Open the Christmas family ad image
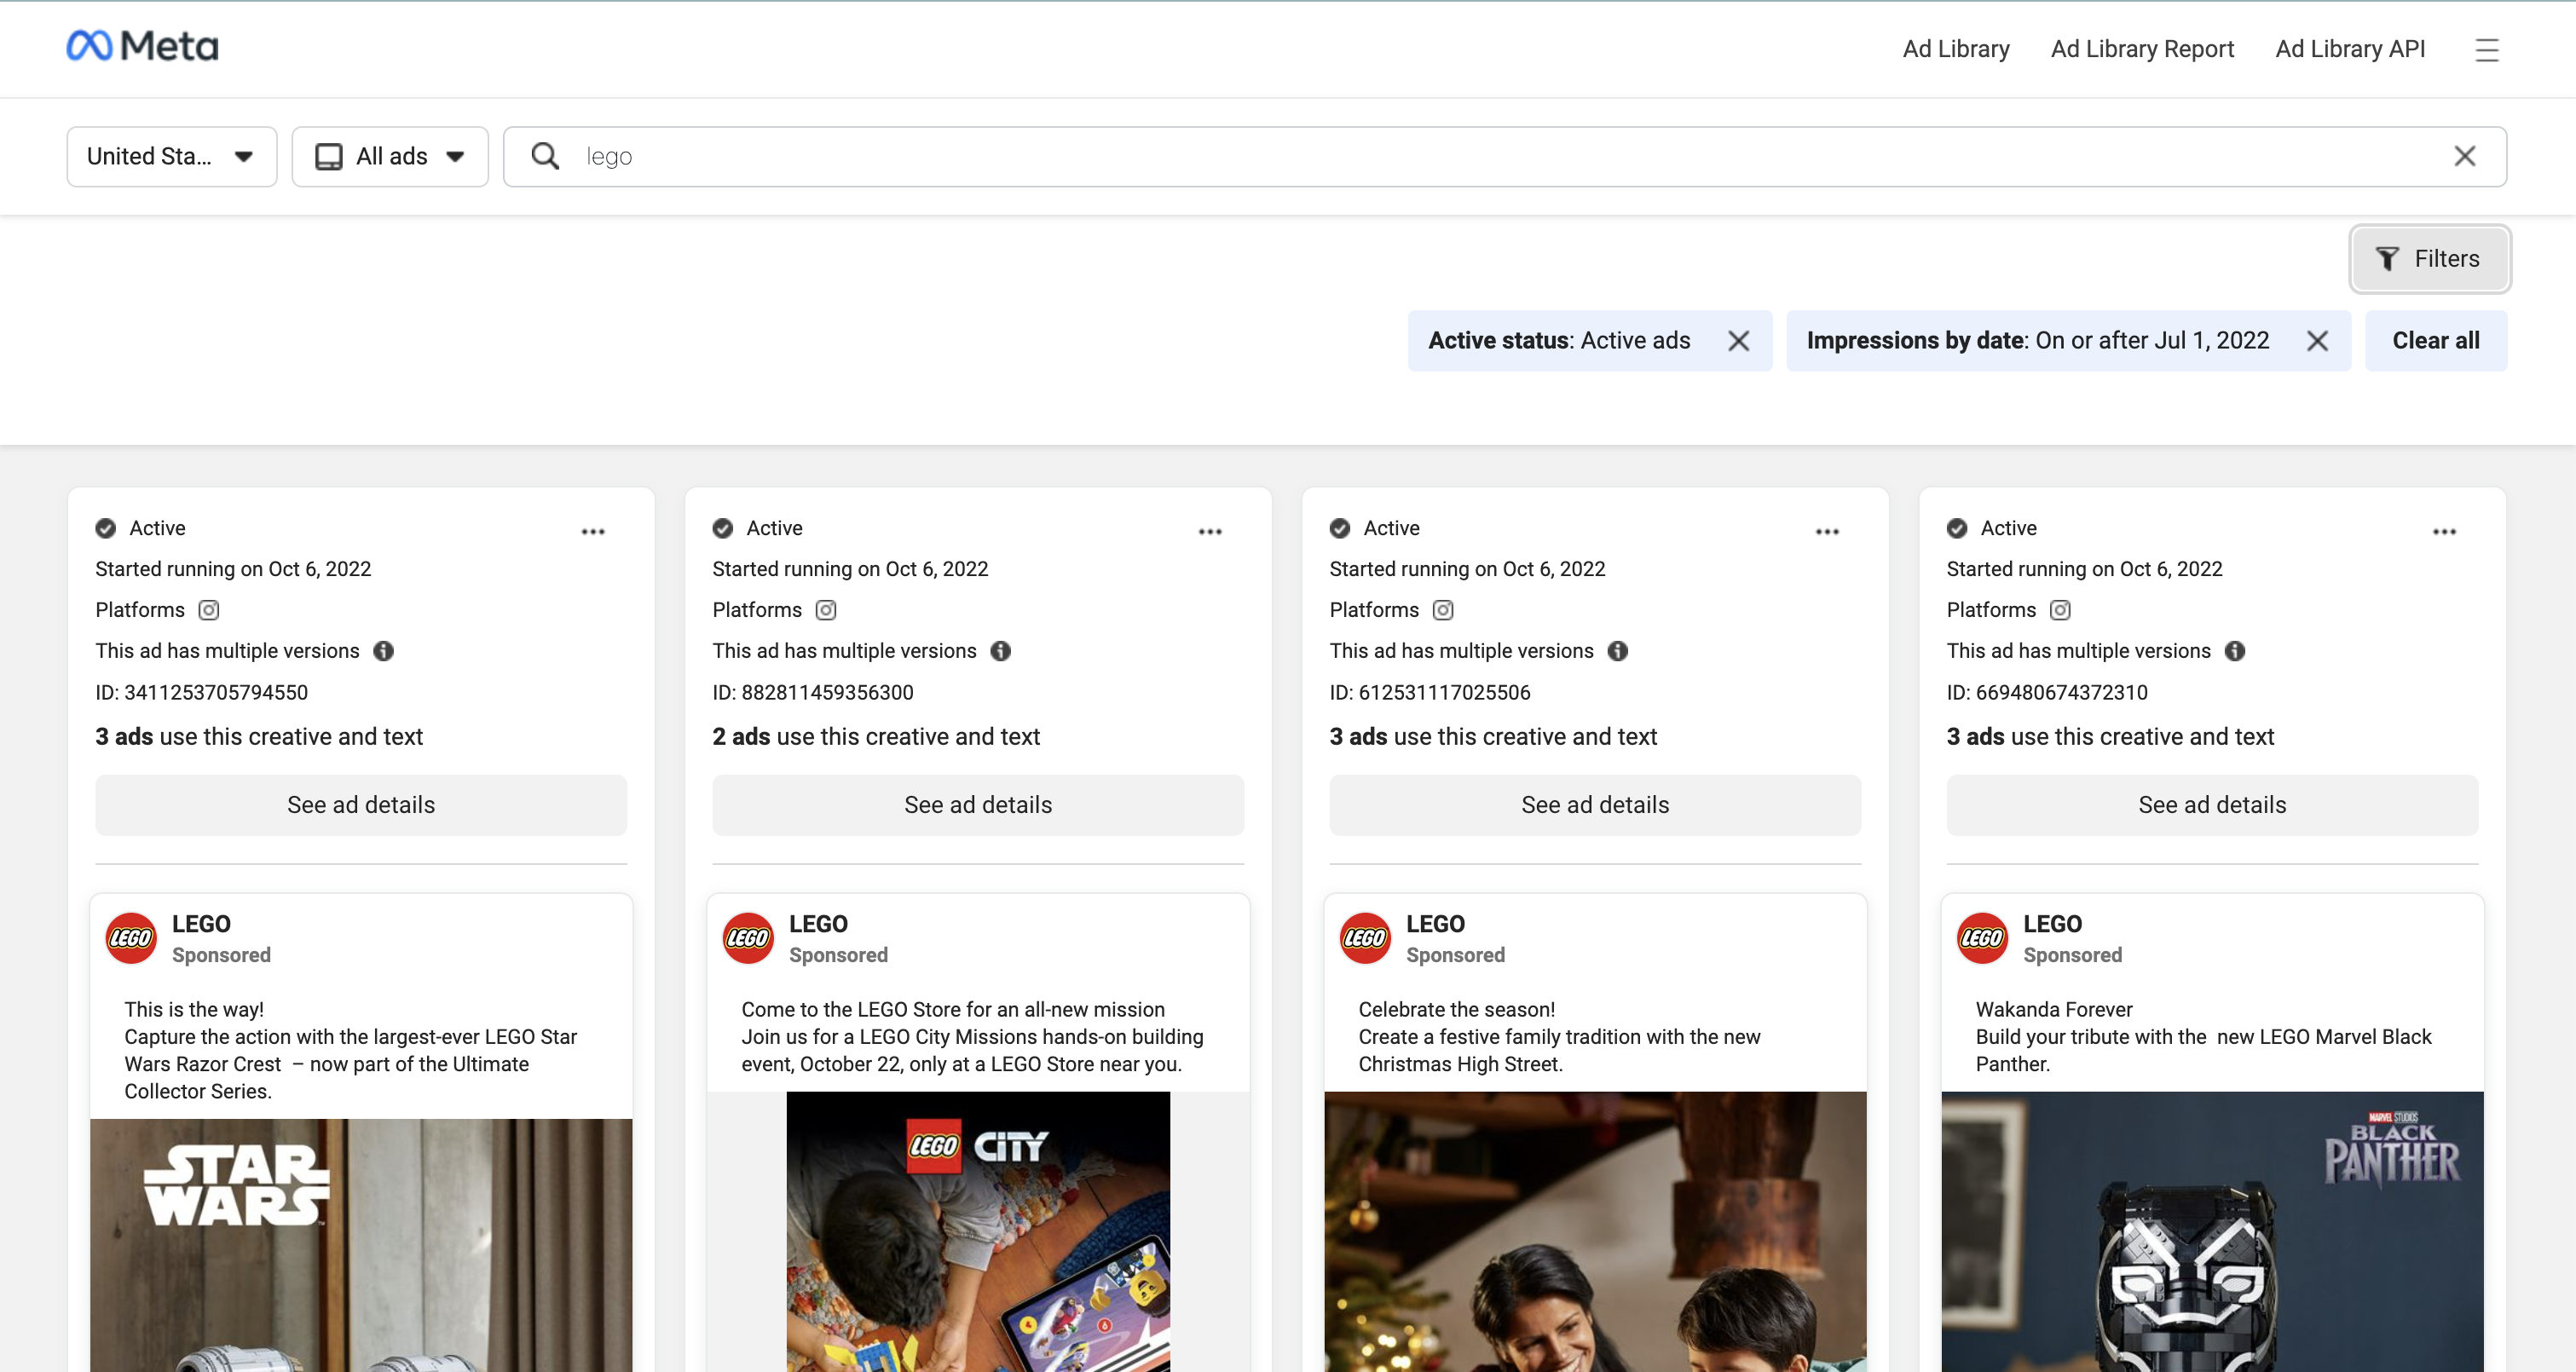This screenshot has width=2576, height=1372. 1595,1231
